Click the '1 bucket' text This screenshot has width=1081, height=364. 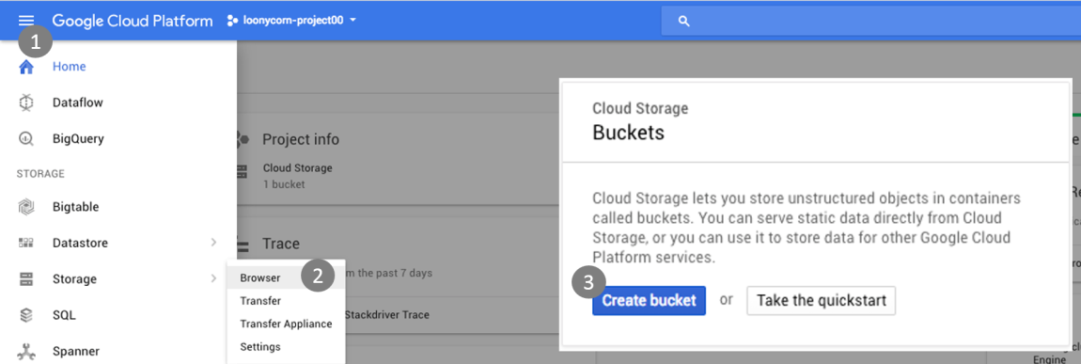click(284, 184)
